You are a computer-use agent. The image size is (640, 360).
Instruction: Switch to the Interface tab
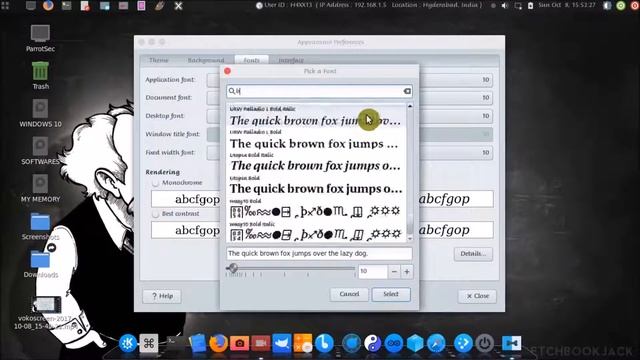pos(291,60)
